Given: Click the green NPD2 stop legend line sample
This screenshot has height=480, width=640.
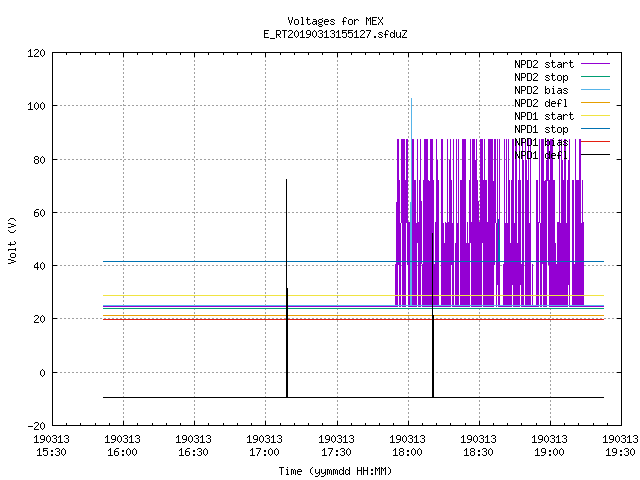Looking at the screenshot, I should (x=595, y=76).
